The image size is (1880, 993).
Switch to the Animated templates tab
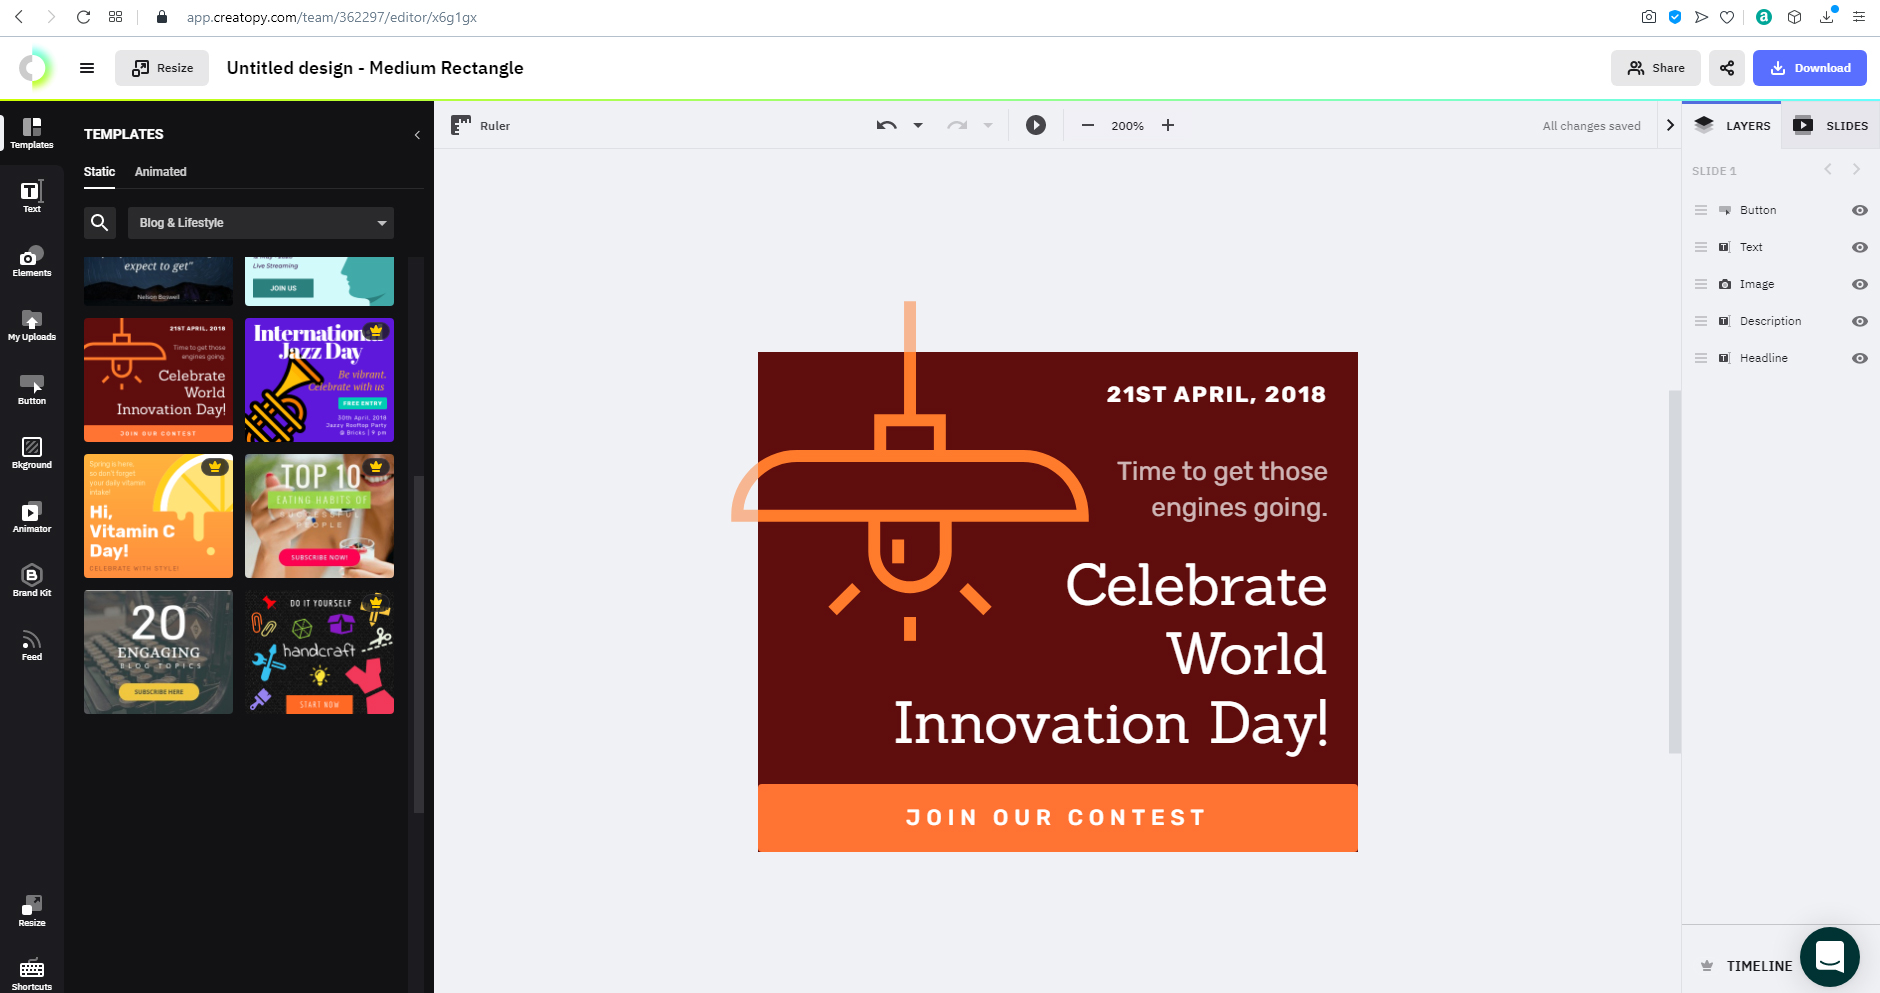click(161, 172)
